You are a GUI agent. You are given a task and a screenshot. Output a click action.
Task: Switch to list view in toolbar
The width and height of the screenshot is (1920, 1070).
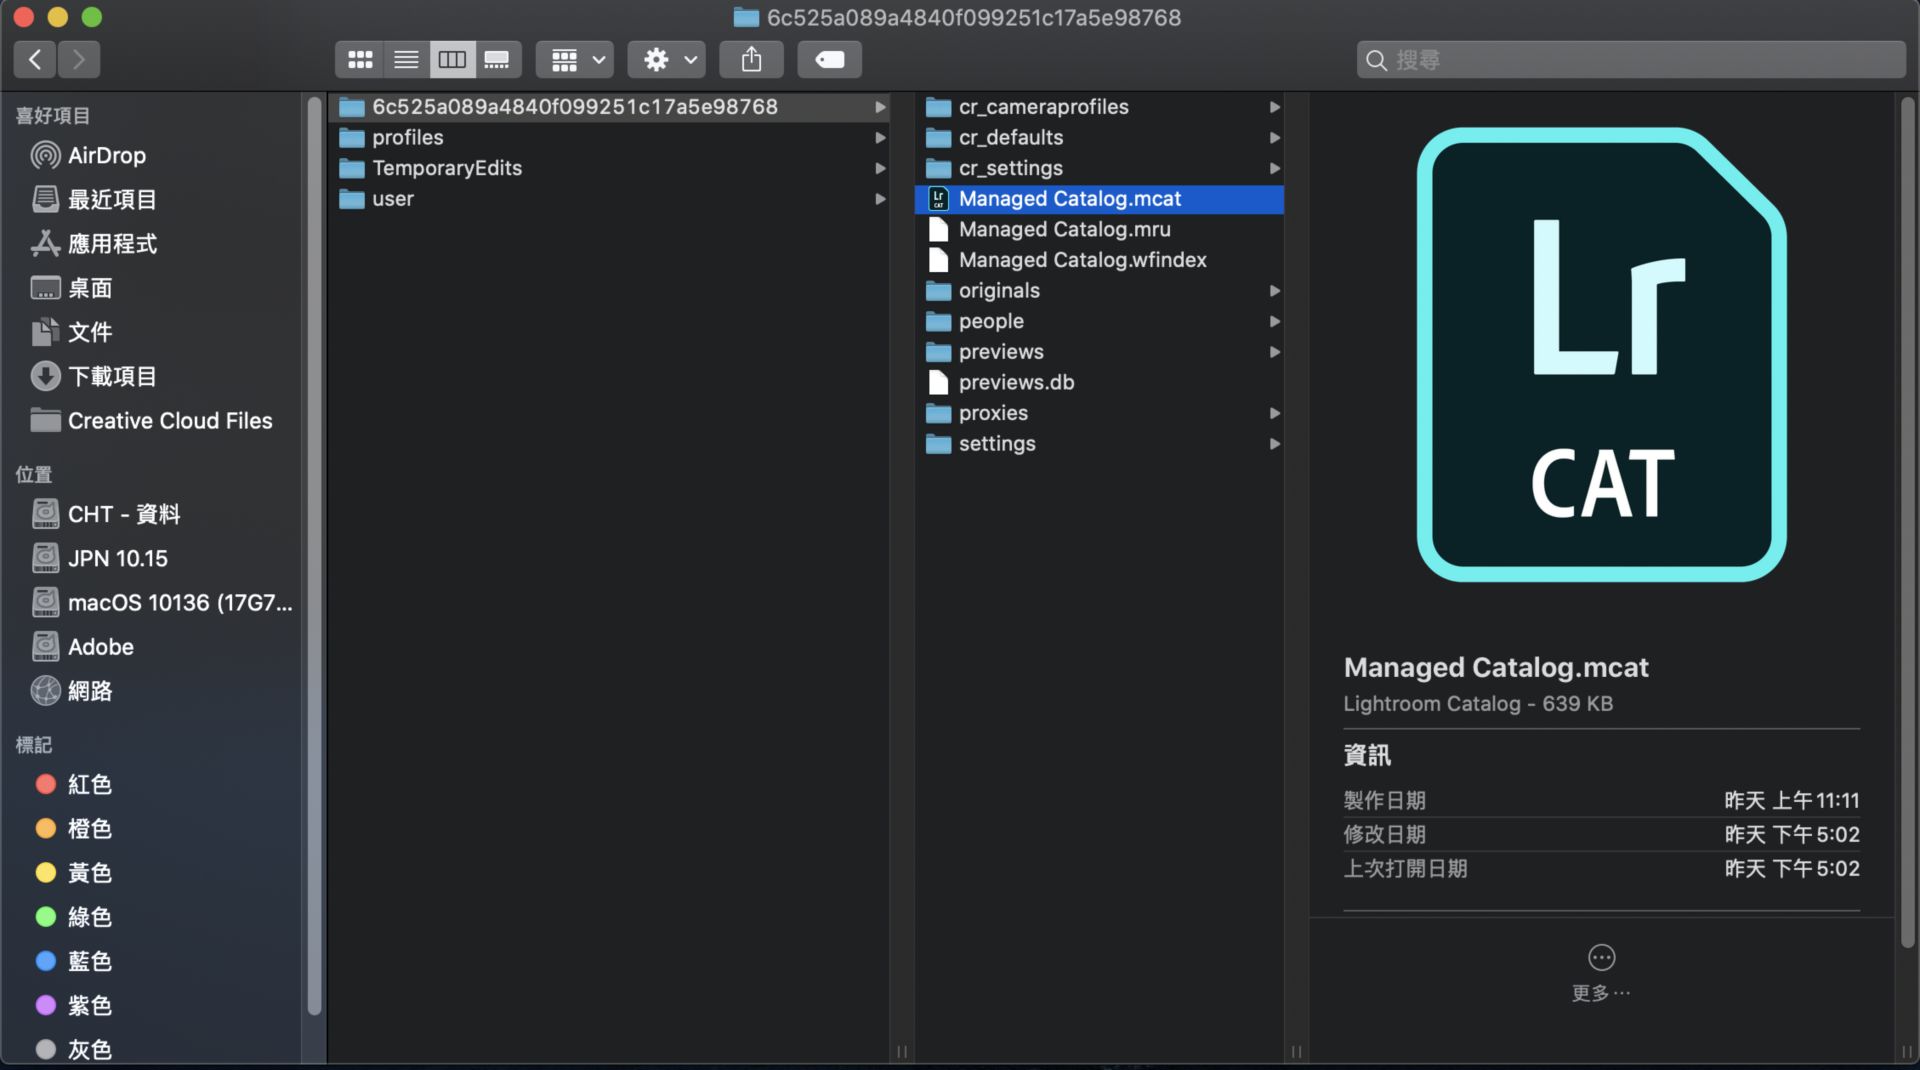point(405,59)
